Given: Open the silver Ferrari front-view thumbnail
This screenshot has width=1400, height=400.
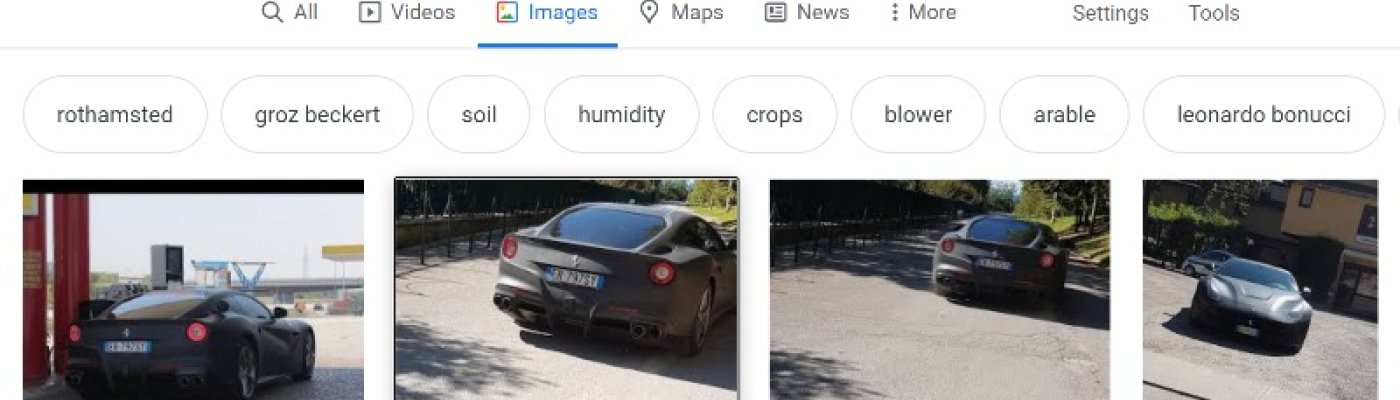Looking at the screenshot, I should point(1260,290).
